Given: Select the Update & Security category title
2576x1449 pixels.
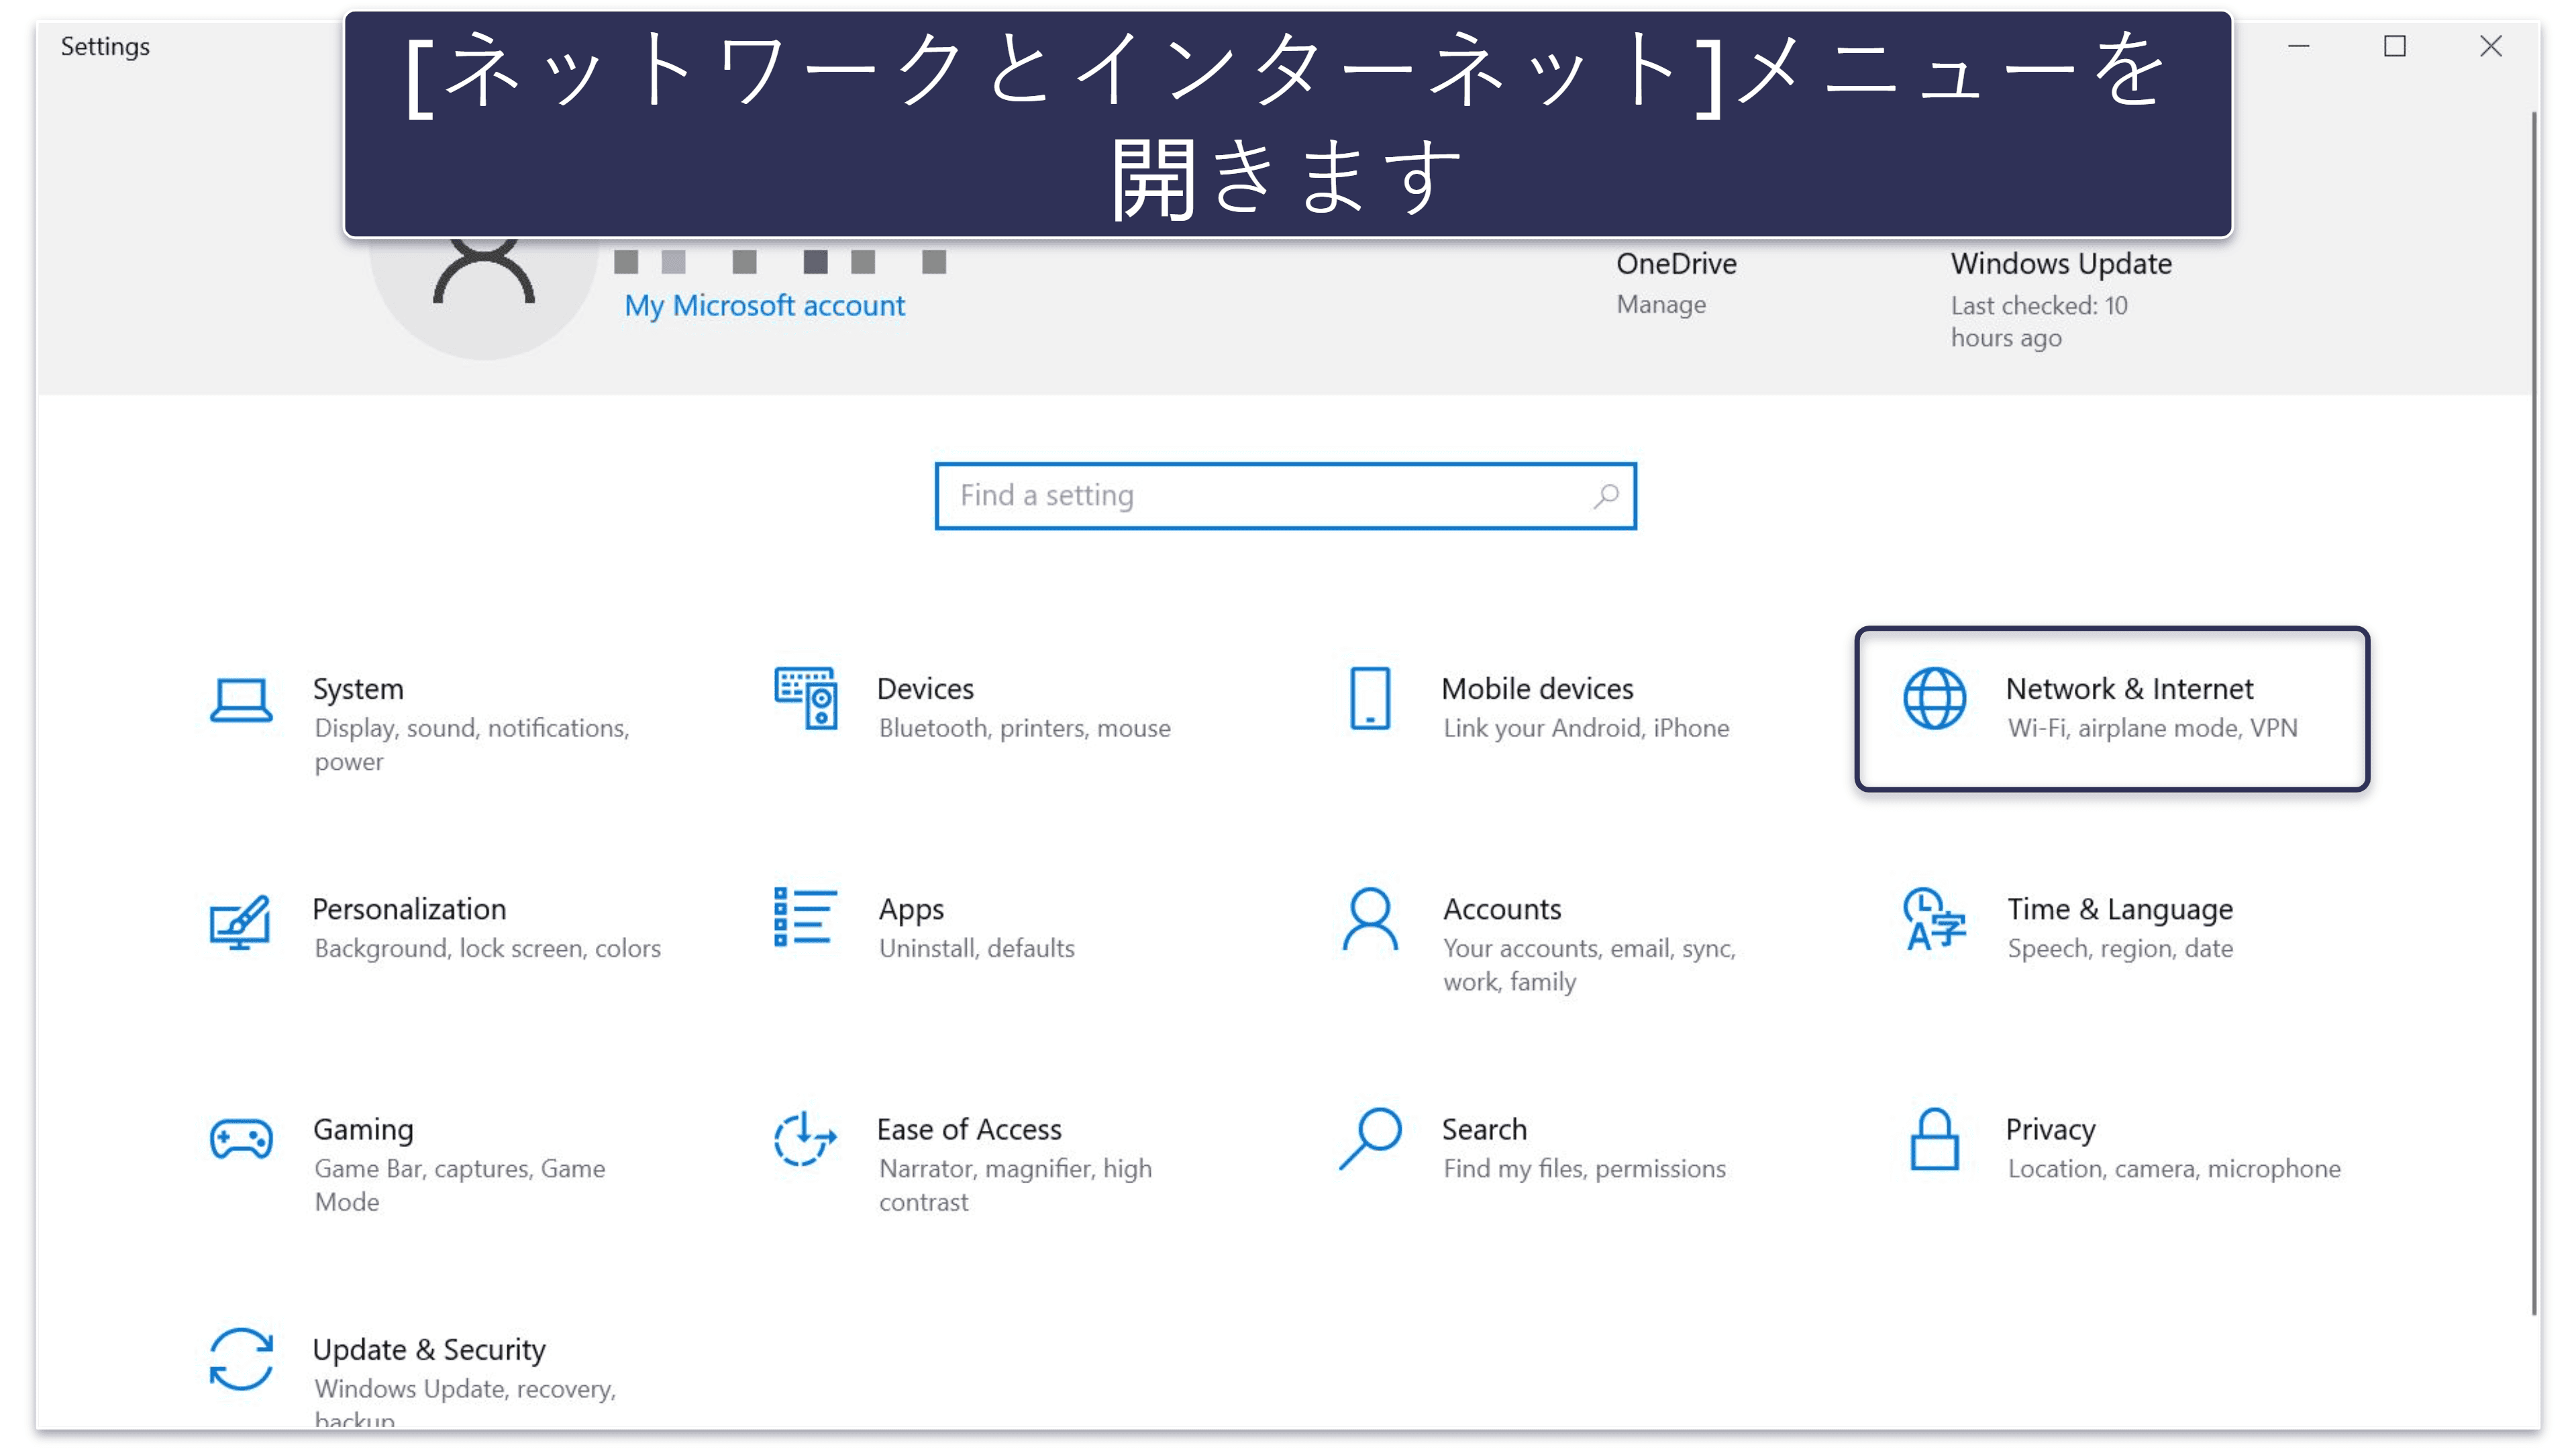Looking at the screenshot, I should coord(429,1350).
